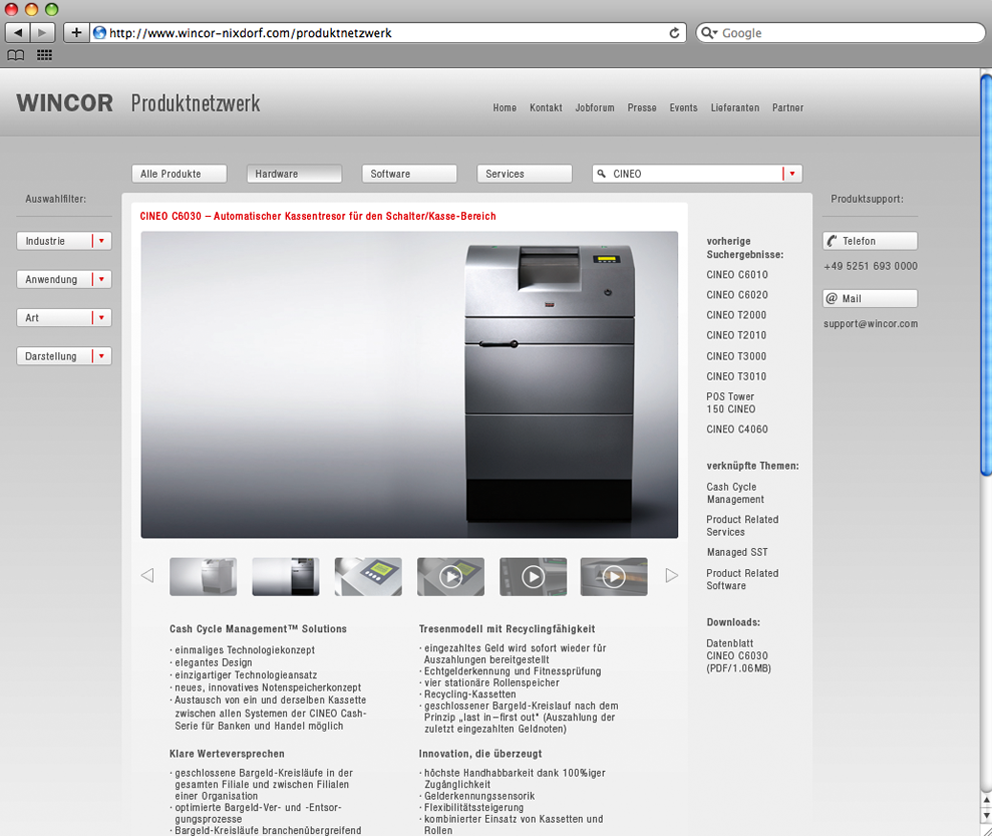Open the CINEO T3000 search result
The width and height of the screenshot is (992, 836).
[x=736, y=356]
